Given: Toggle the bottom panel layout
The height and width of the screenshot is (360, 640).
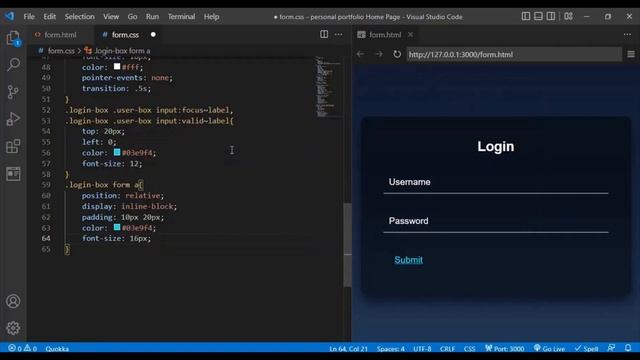Looking at the screenshot, I should (x=538, y=16).
